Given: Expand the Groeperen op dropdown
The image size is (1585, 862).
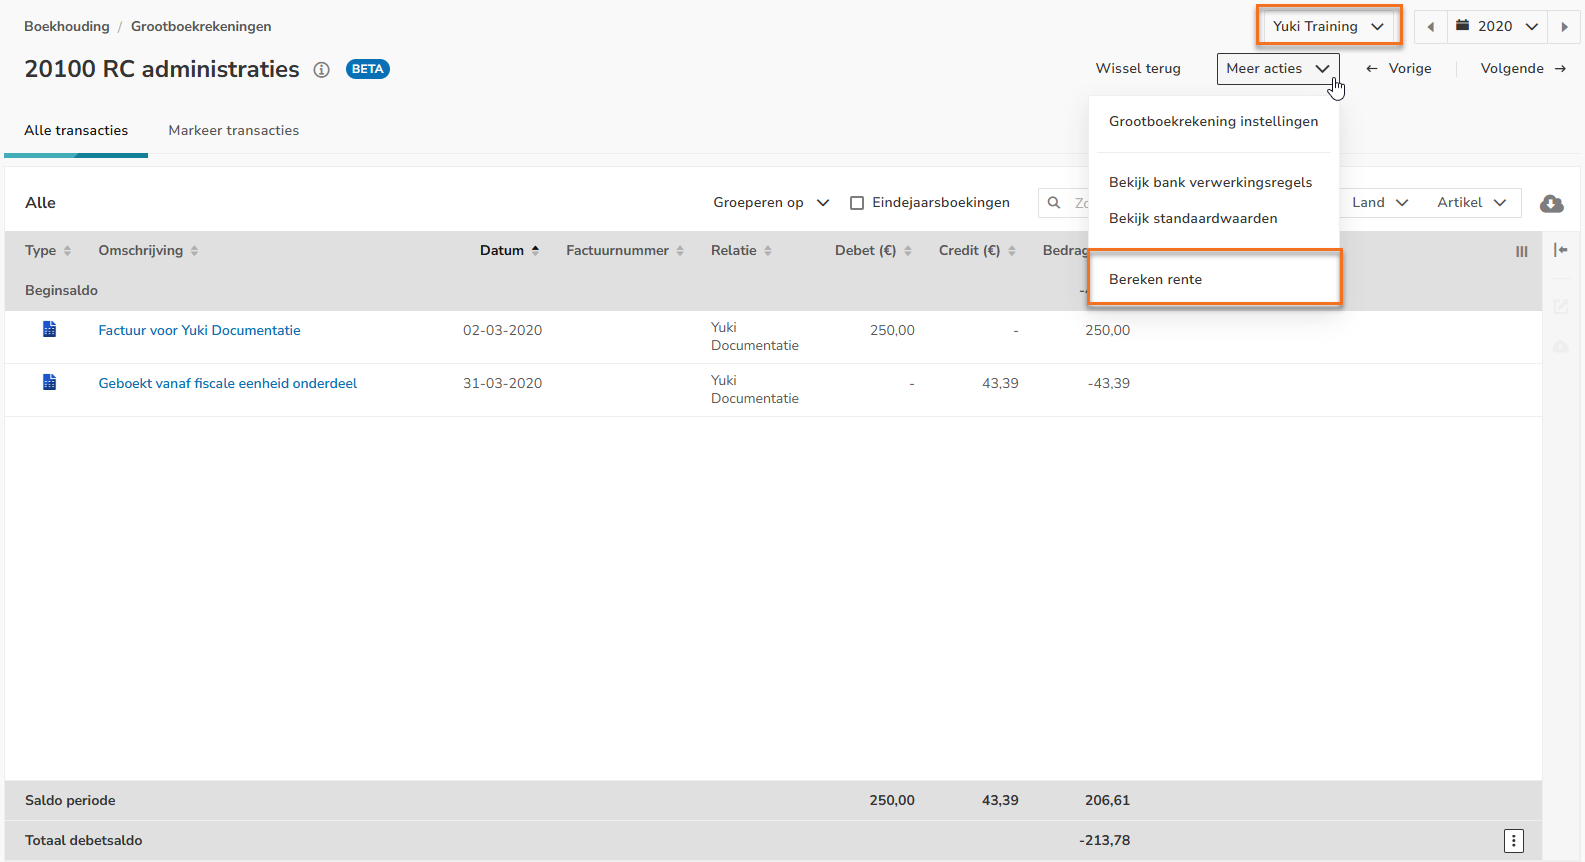Looking at the screenshot, I should tap(771, 203).
